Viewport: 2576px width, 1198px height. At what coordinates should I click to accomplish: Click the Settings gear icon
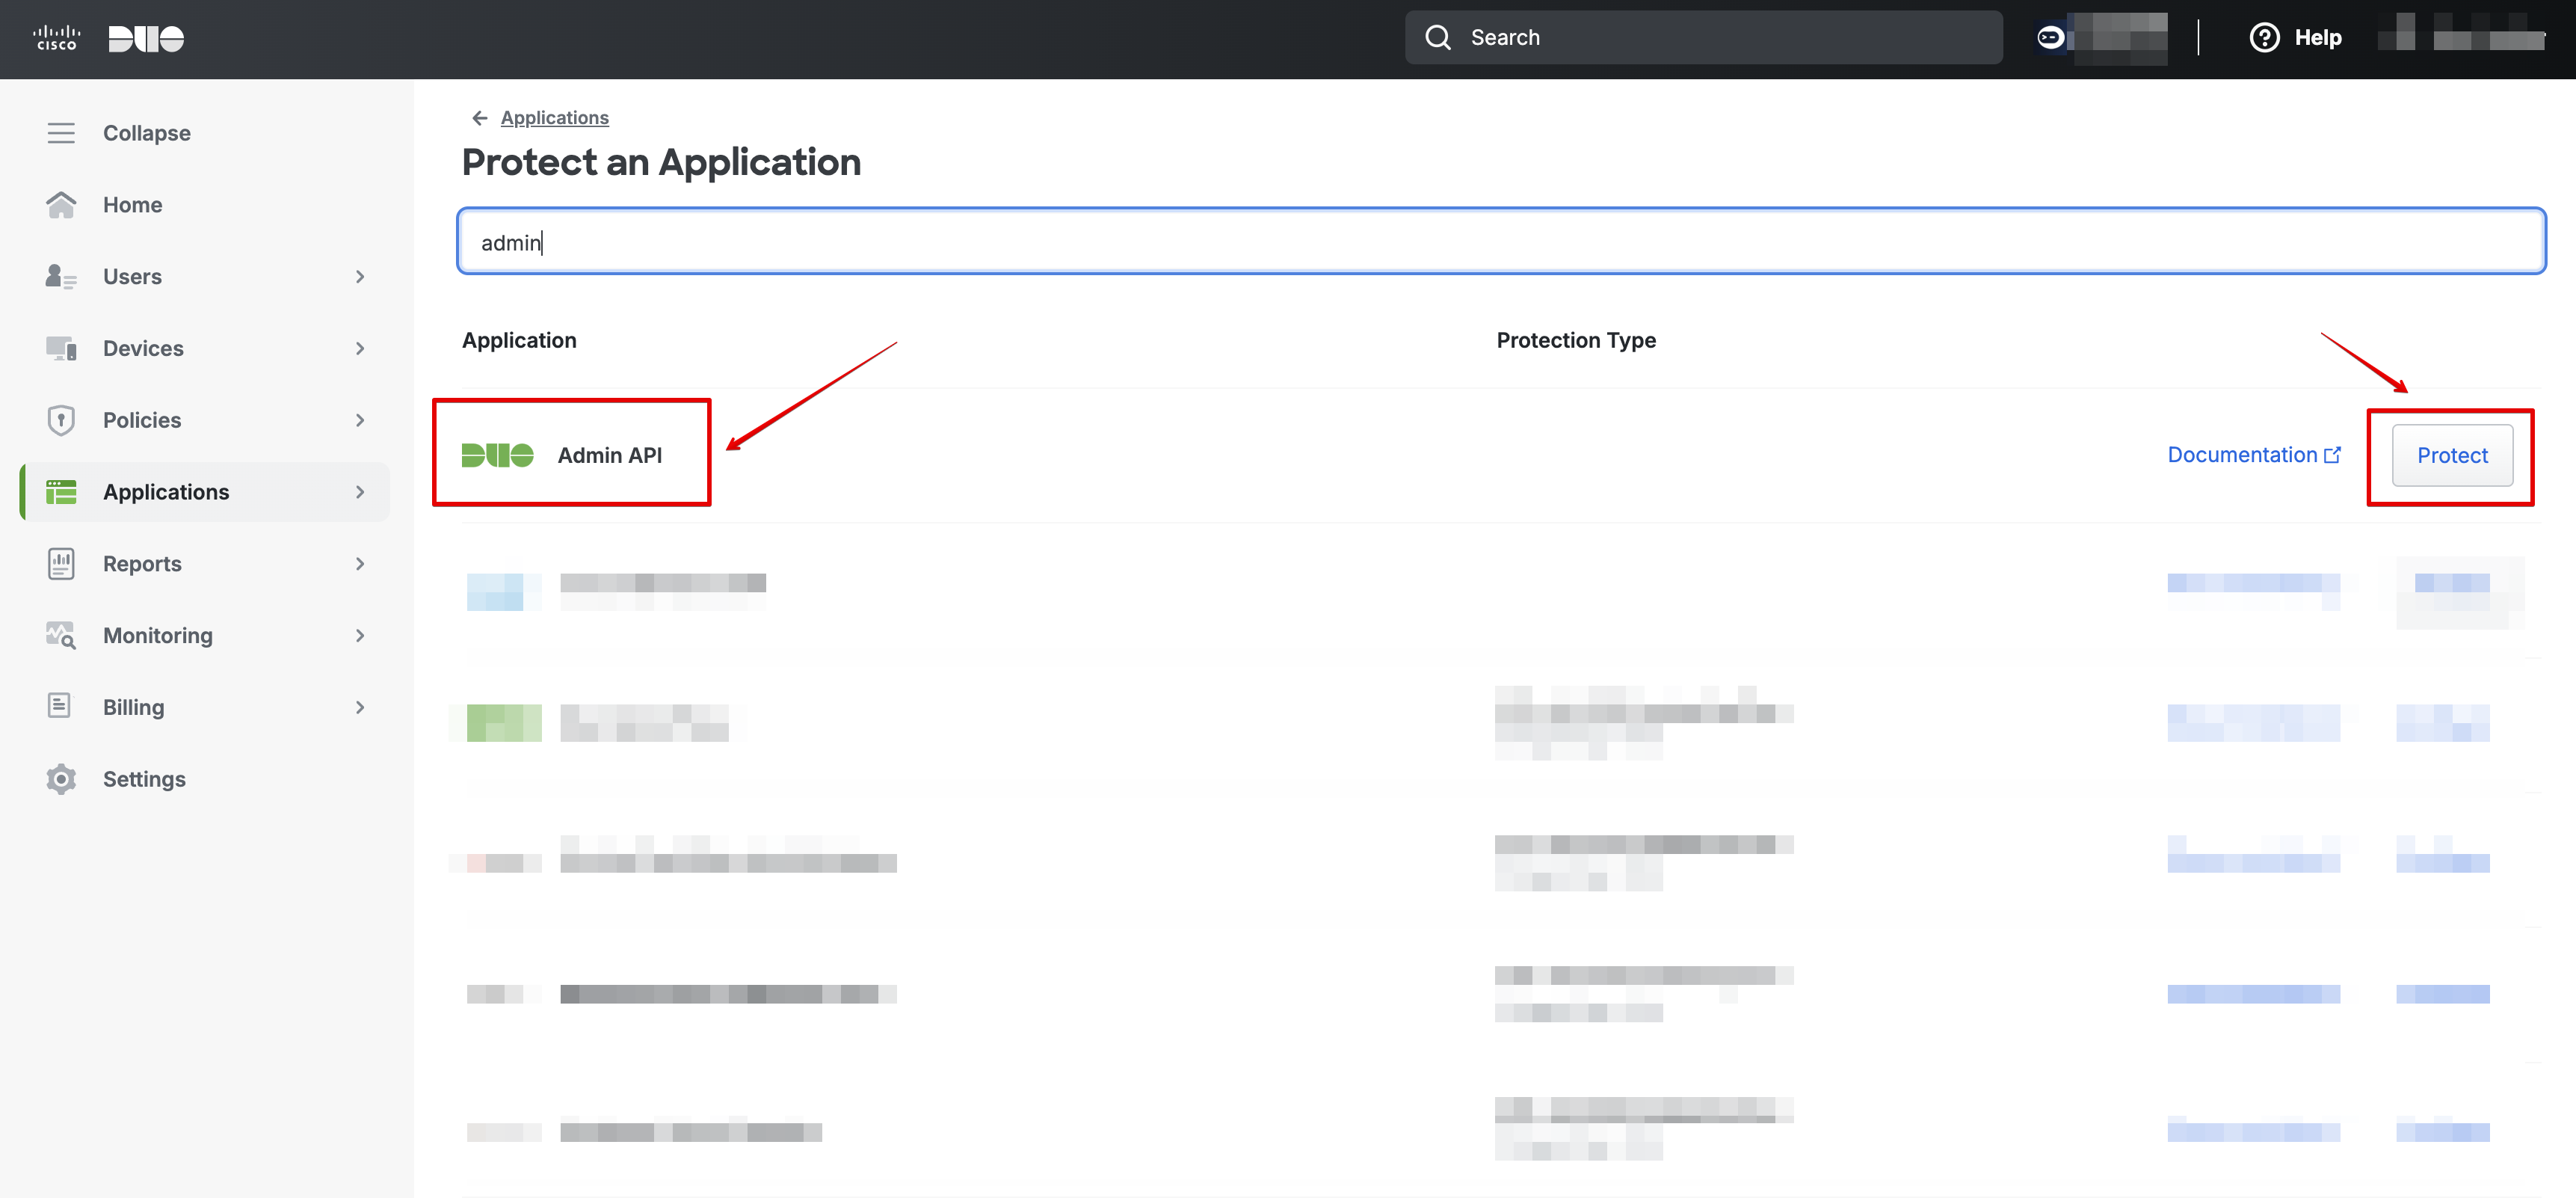pyautogui.click(x=61, y=779)
